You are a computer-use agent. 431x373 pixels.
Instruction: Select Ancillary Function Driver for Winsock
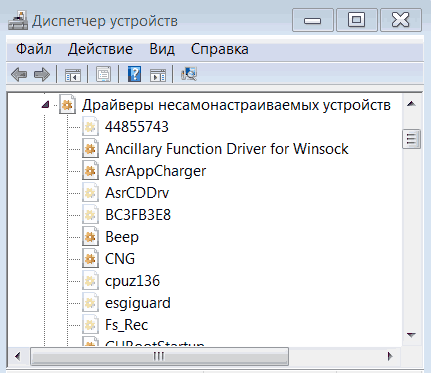click(x=227, y=149)
